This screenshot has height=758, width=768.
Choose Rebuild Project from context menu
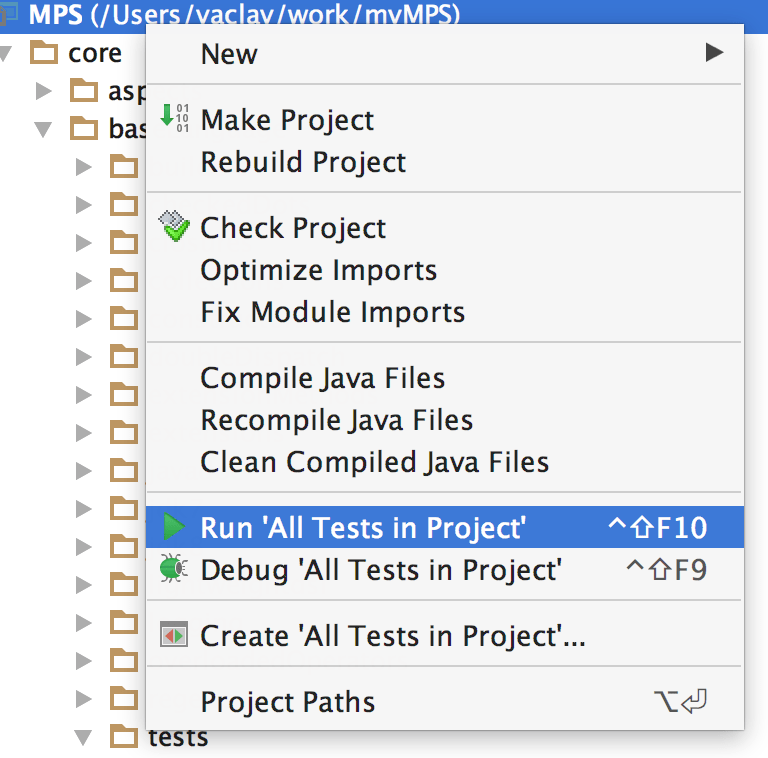click(303, 162)
